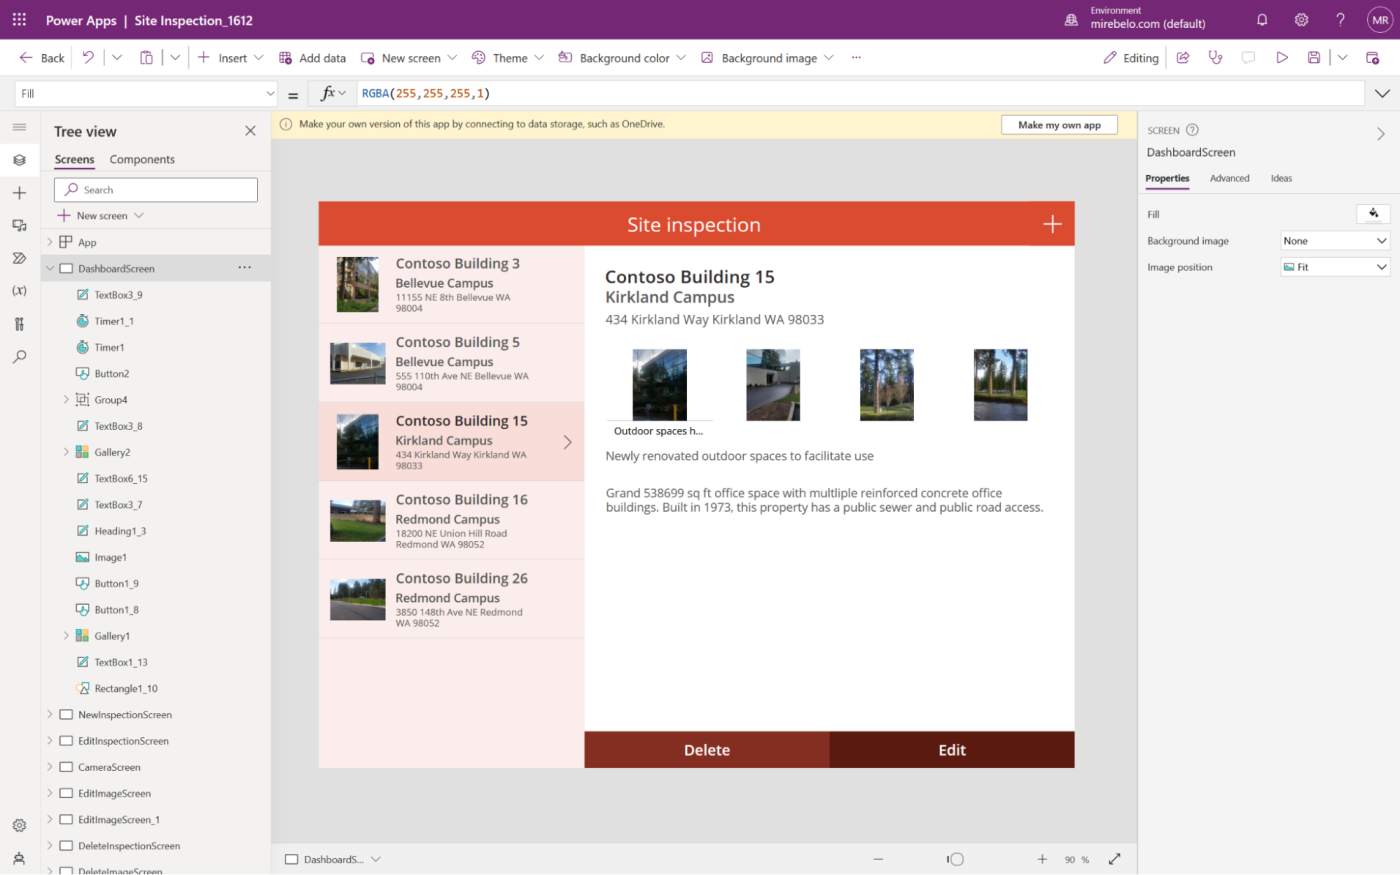The image size is (1400, 875).
Task: Click the Back button
Action: point(41,58)
